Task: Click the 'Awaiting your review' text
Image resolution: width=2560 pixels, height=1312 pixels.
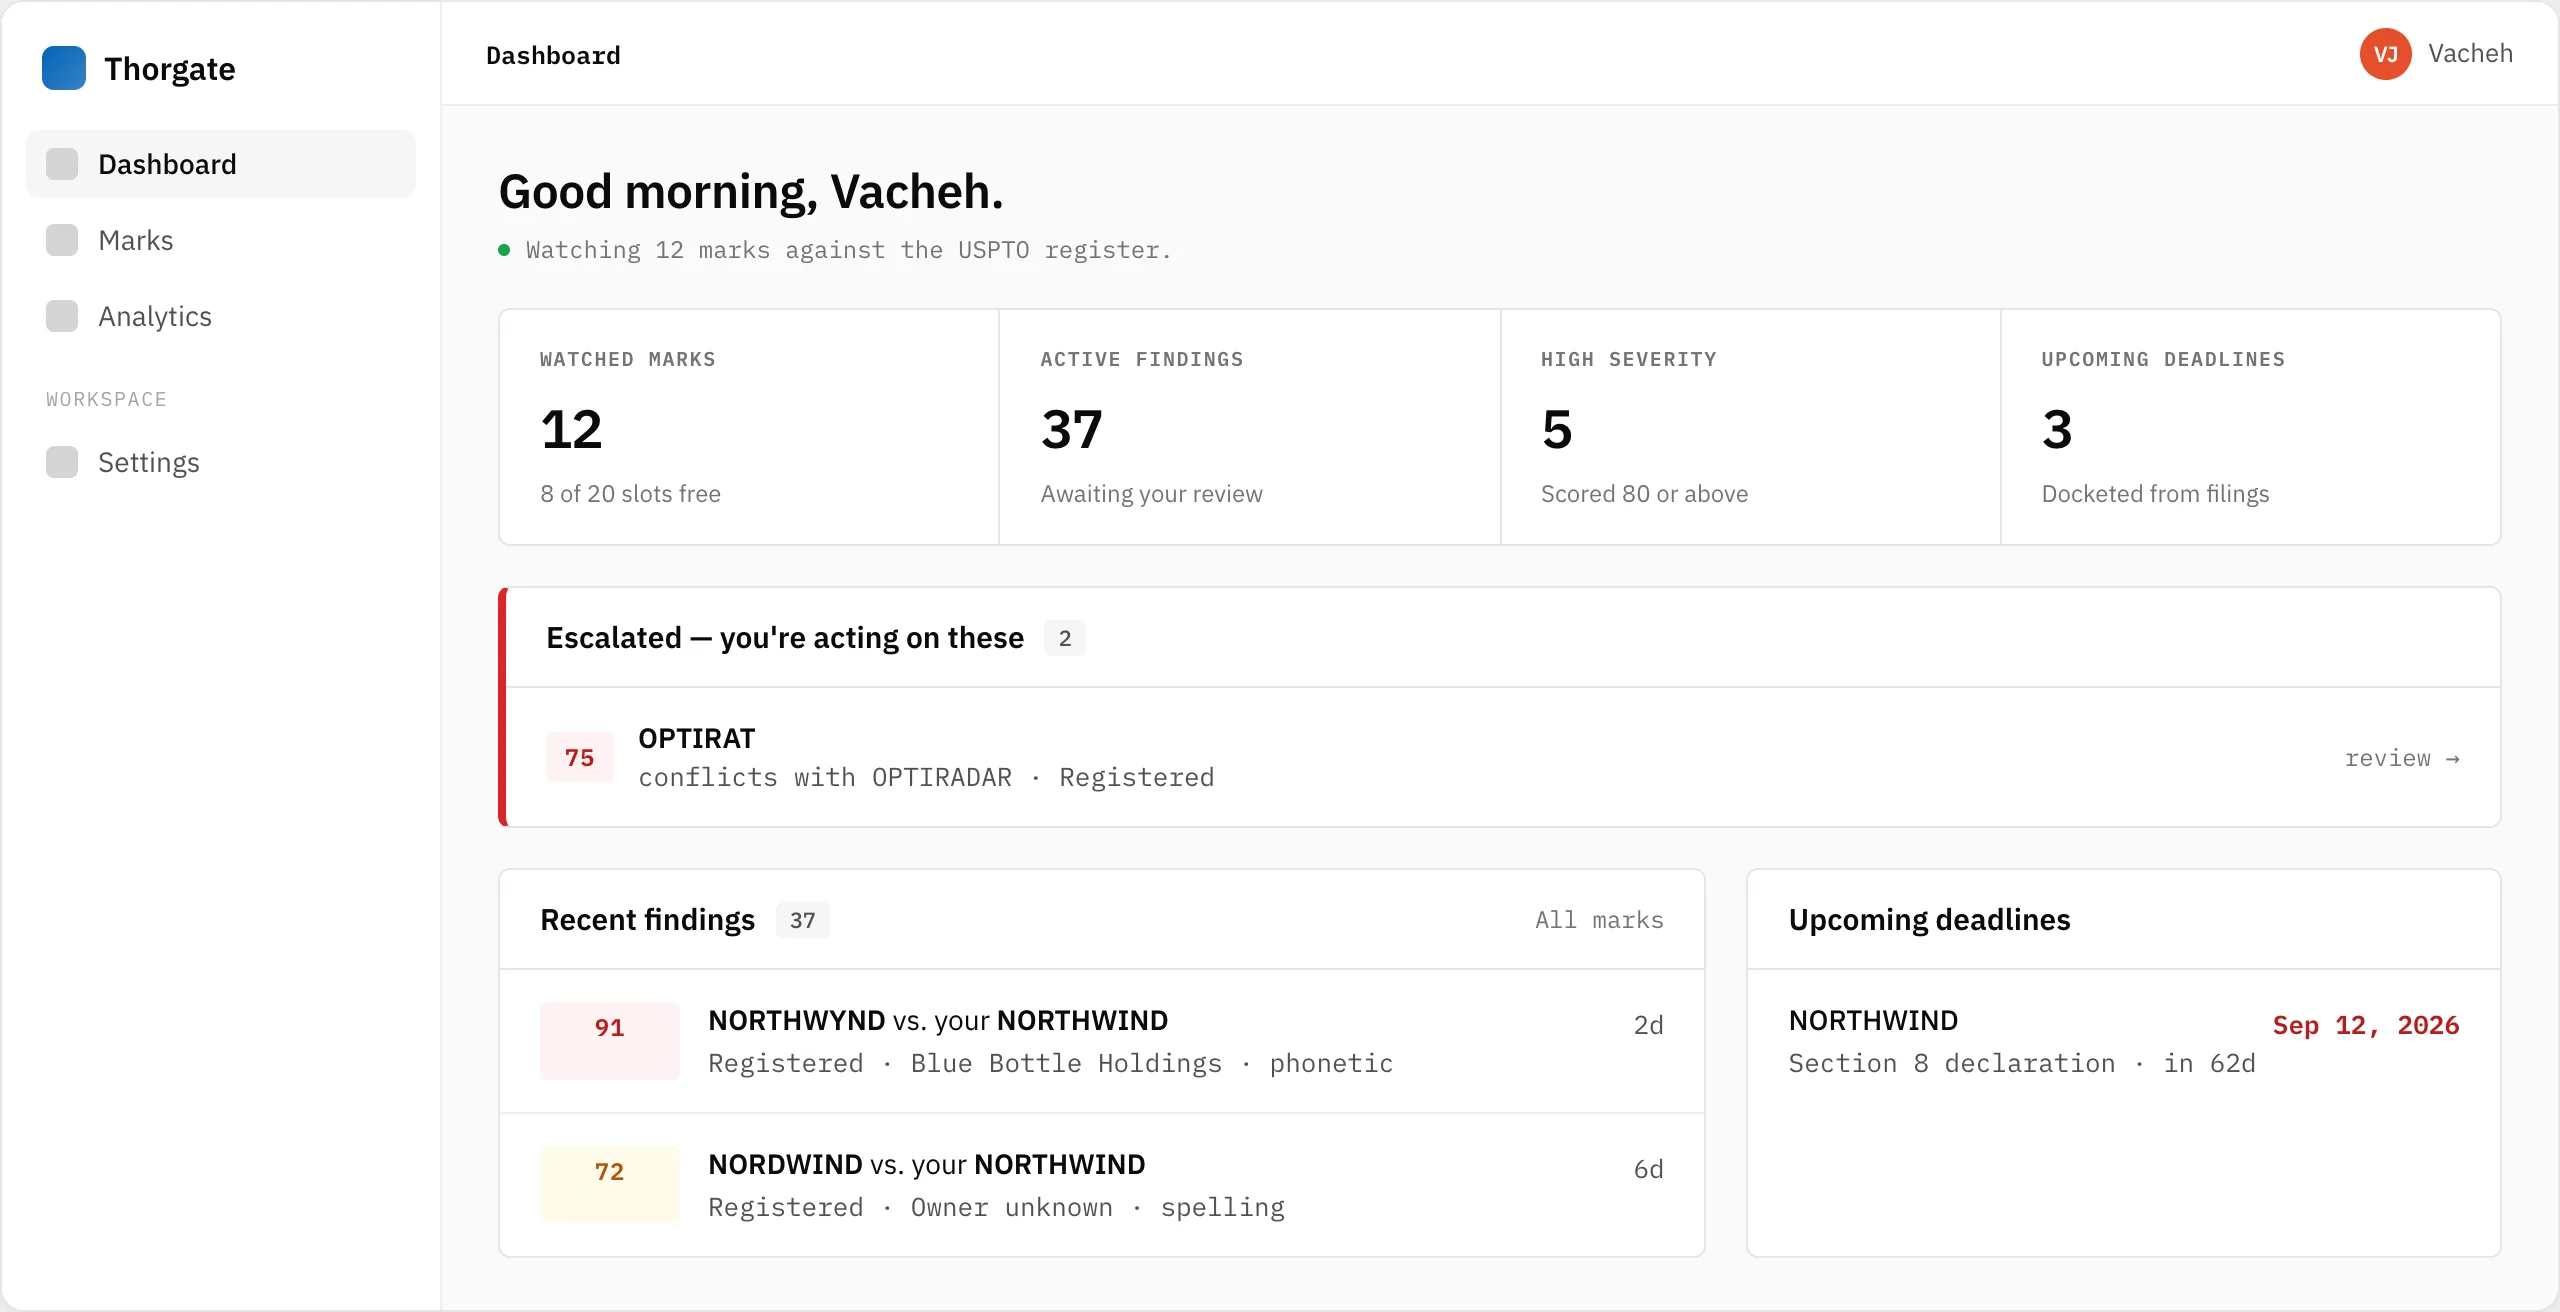Action: pos(1151,494)
